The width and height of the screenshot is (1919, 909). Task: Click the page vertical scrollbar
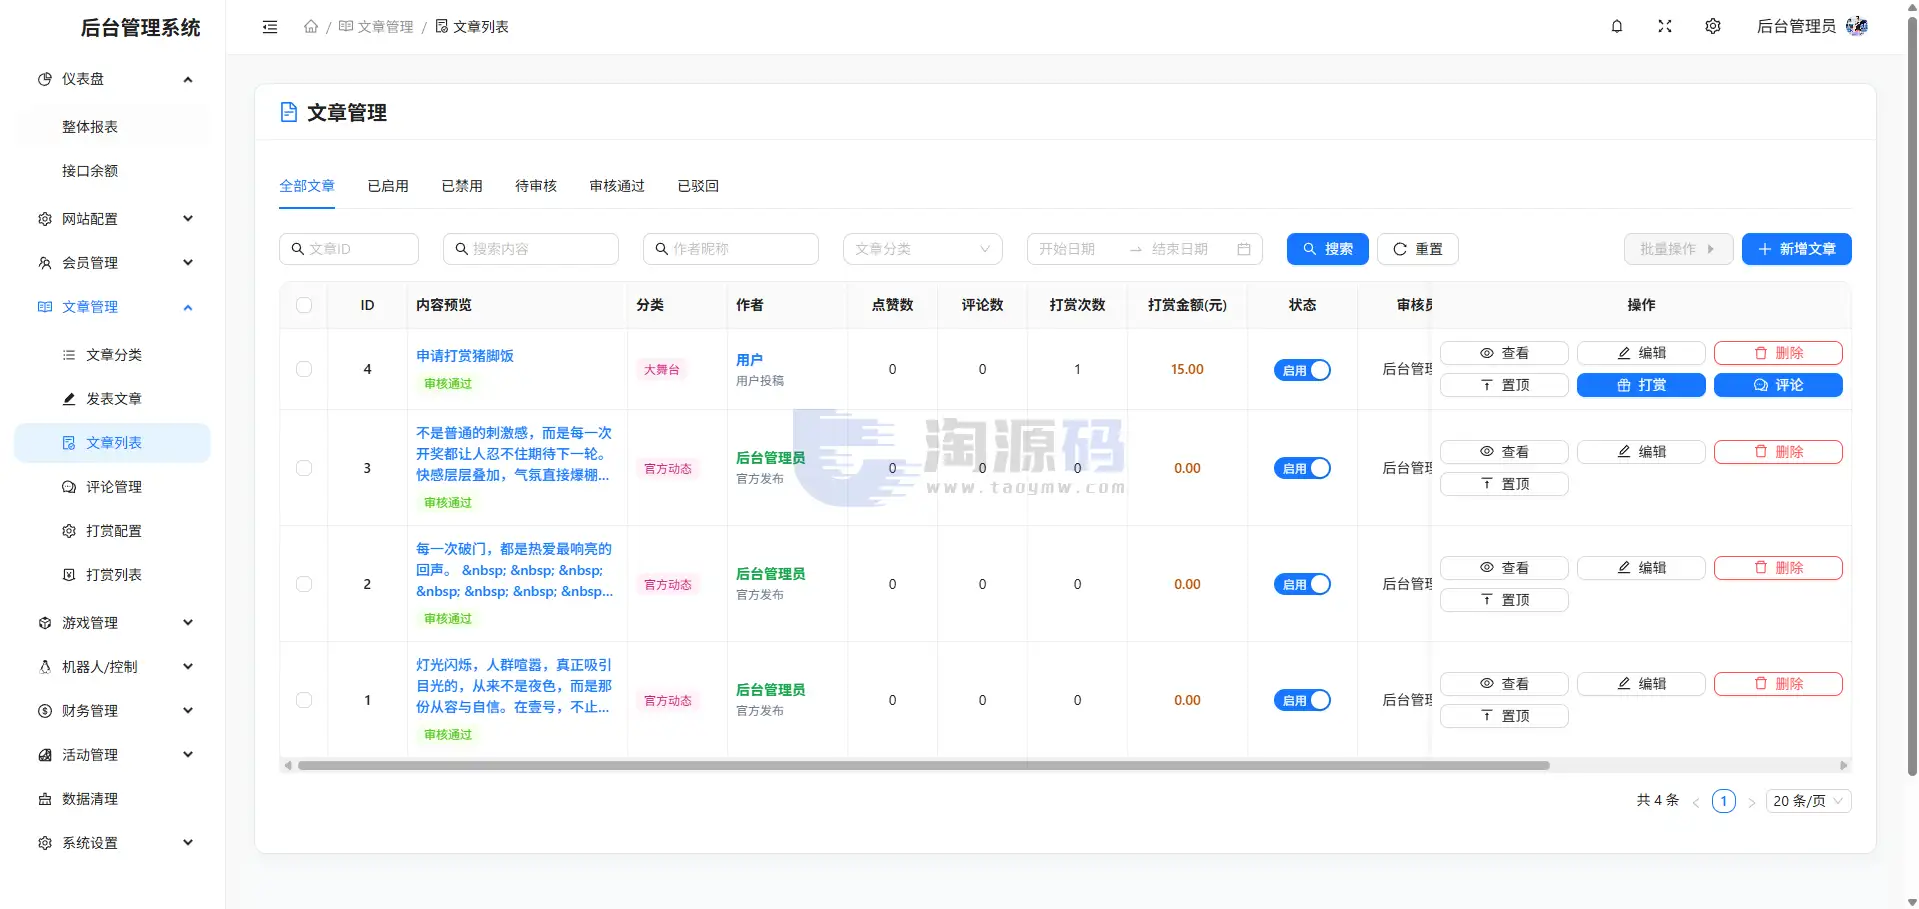[x=1912, y=395]
